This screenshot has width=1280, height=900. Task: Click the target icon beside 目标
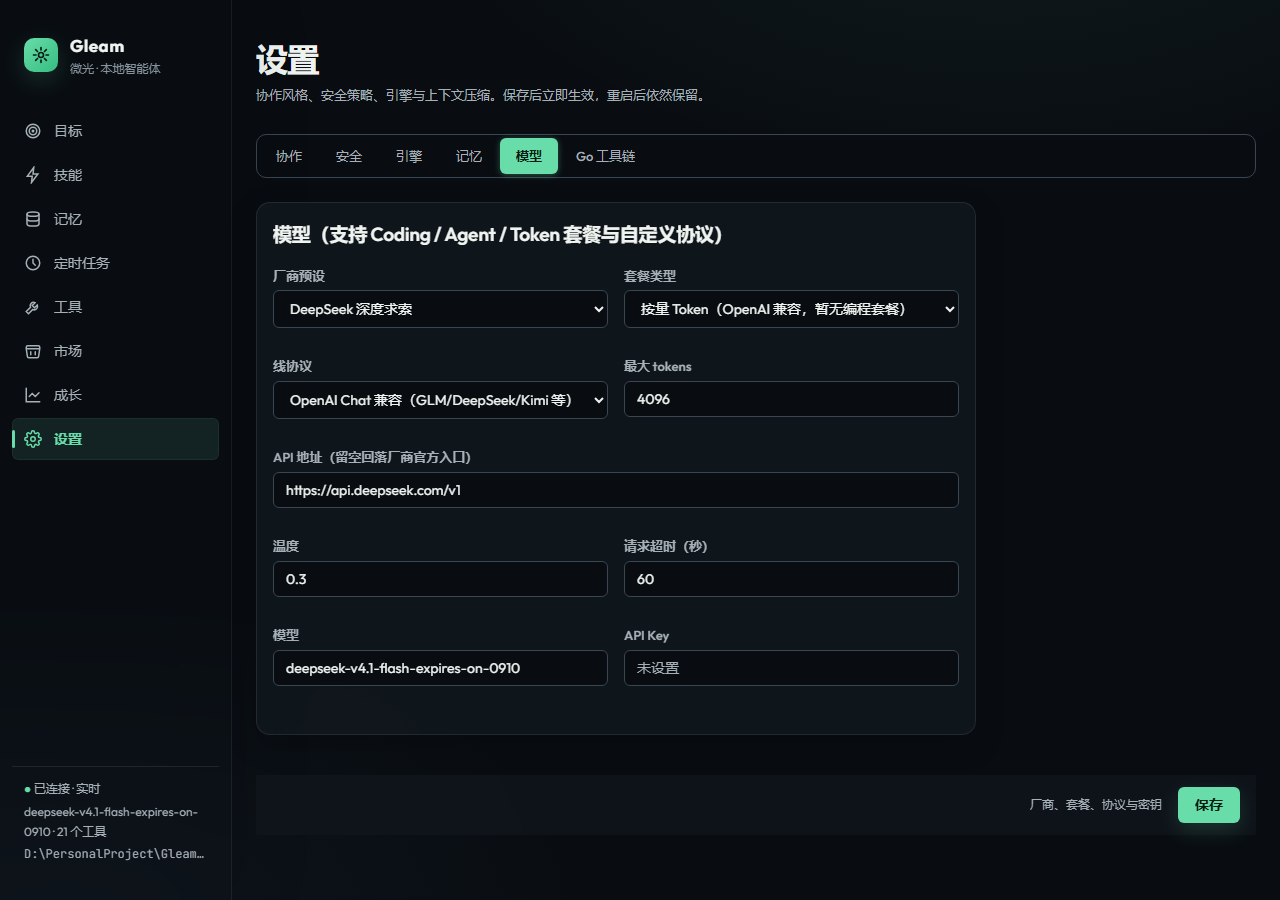(33, 131)
